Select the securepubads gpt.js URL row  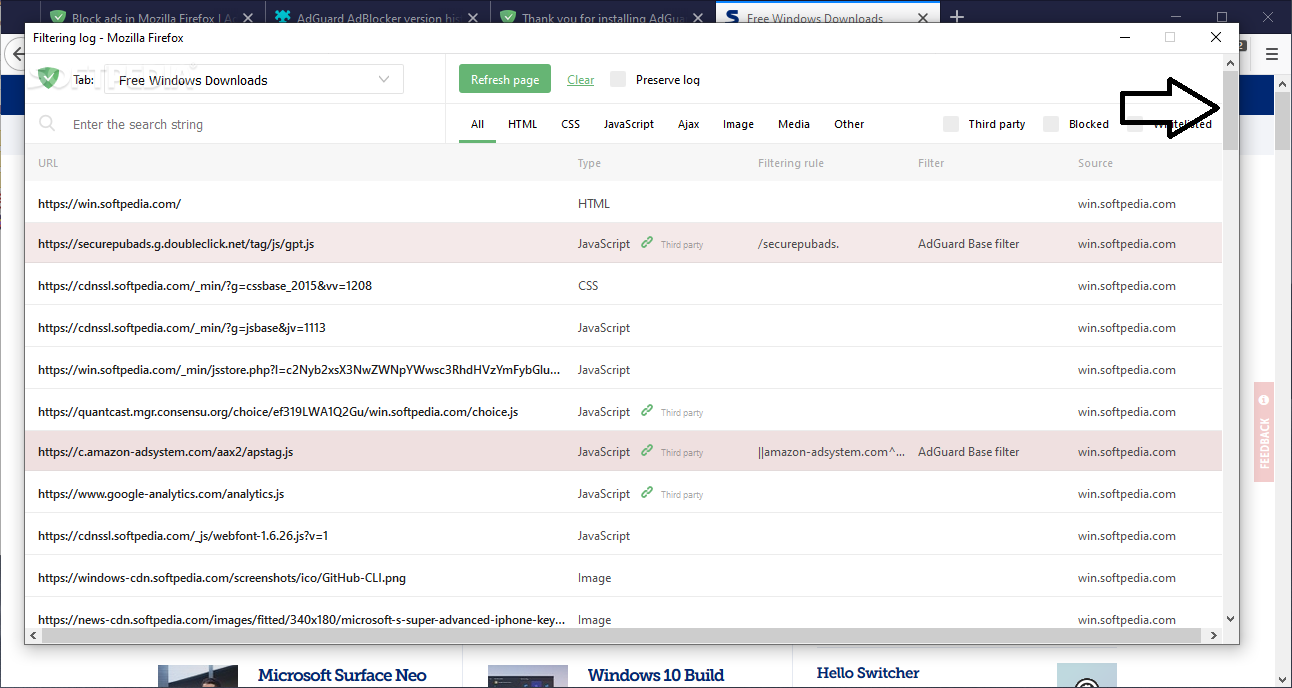click(x=623, y=243)
